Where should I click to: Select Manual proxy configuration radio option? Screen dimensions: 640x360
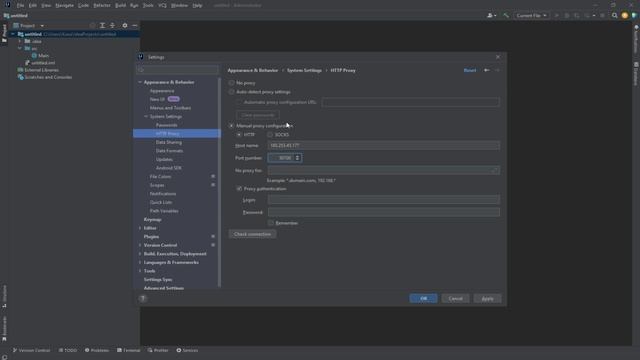point(231,126)
